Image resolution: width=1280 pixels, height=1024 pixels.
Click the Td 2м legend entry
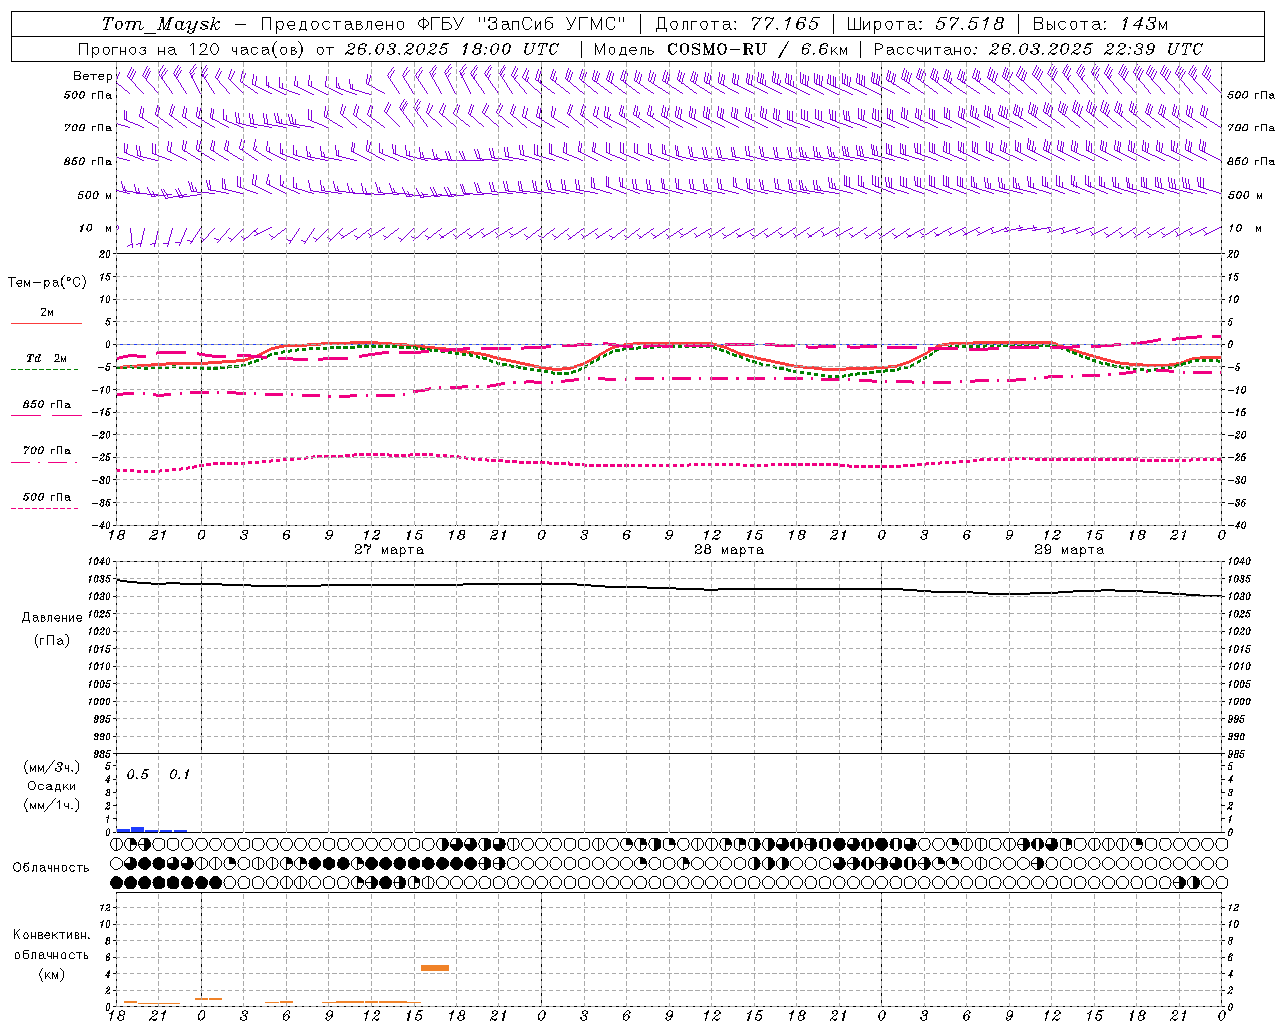click(x=46, y=358)
